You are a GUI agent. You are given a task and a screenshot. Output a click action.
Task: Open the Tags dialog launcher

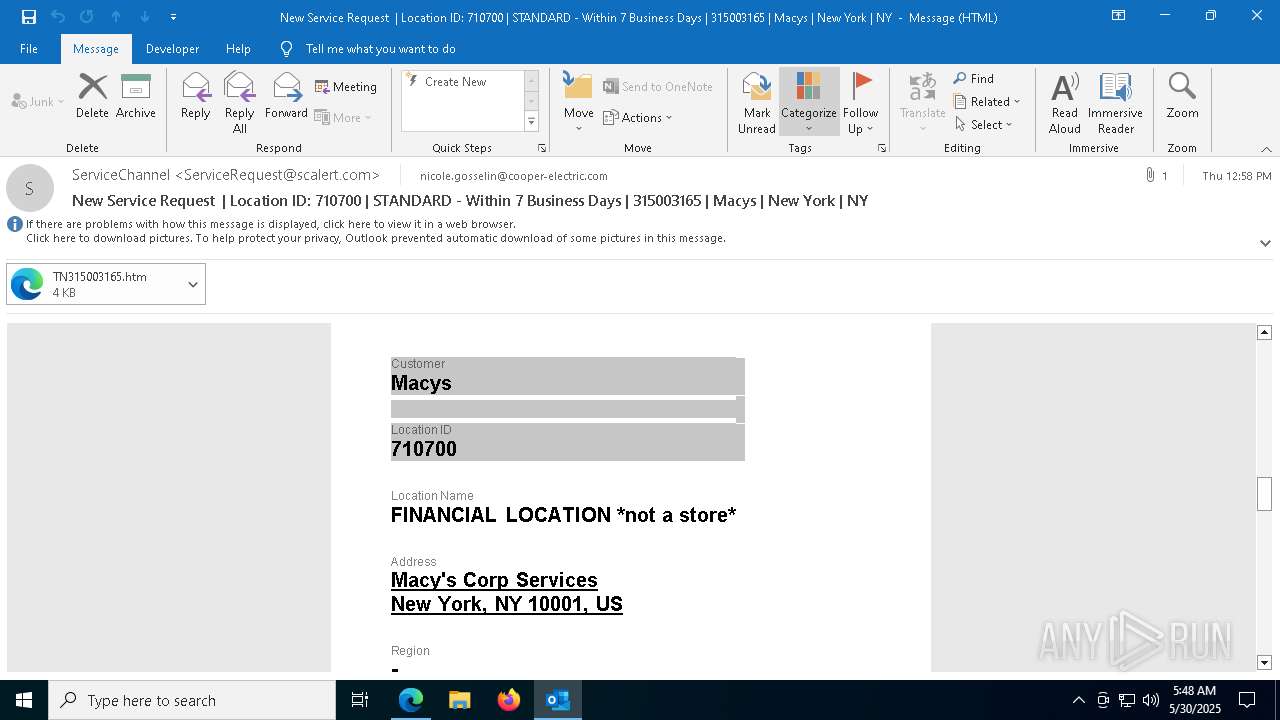tap(882, 148)
